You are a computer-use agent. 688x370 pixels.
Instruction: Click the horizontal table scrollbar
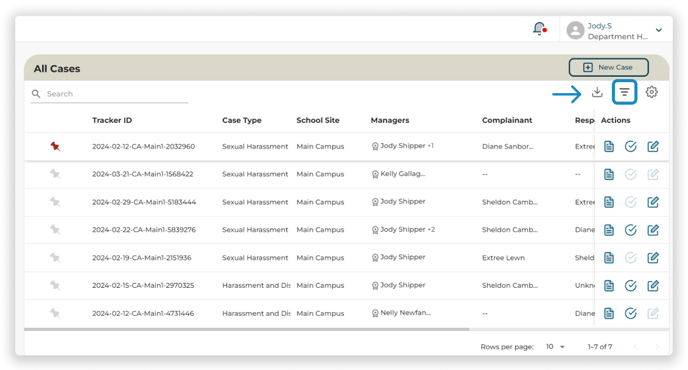[x=247, y=329]
